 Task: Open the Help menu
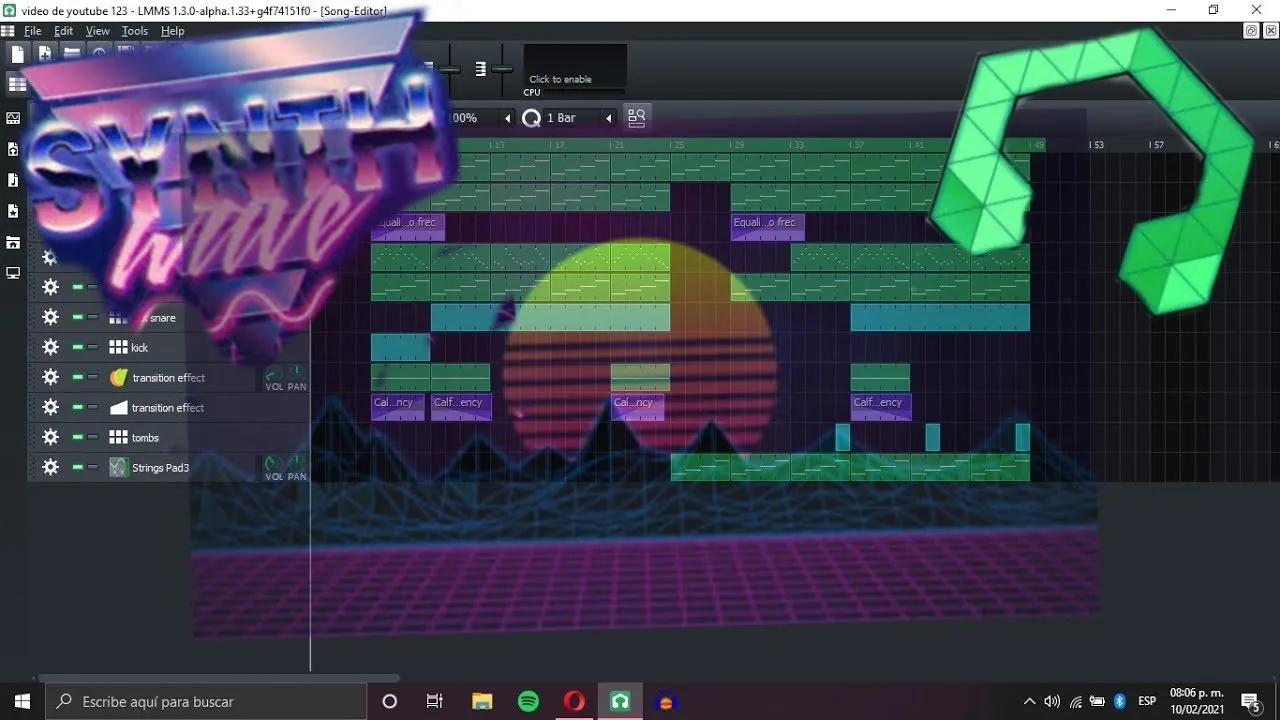pyautogui.click(x=173, y=31)
